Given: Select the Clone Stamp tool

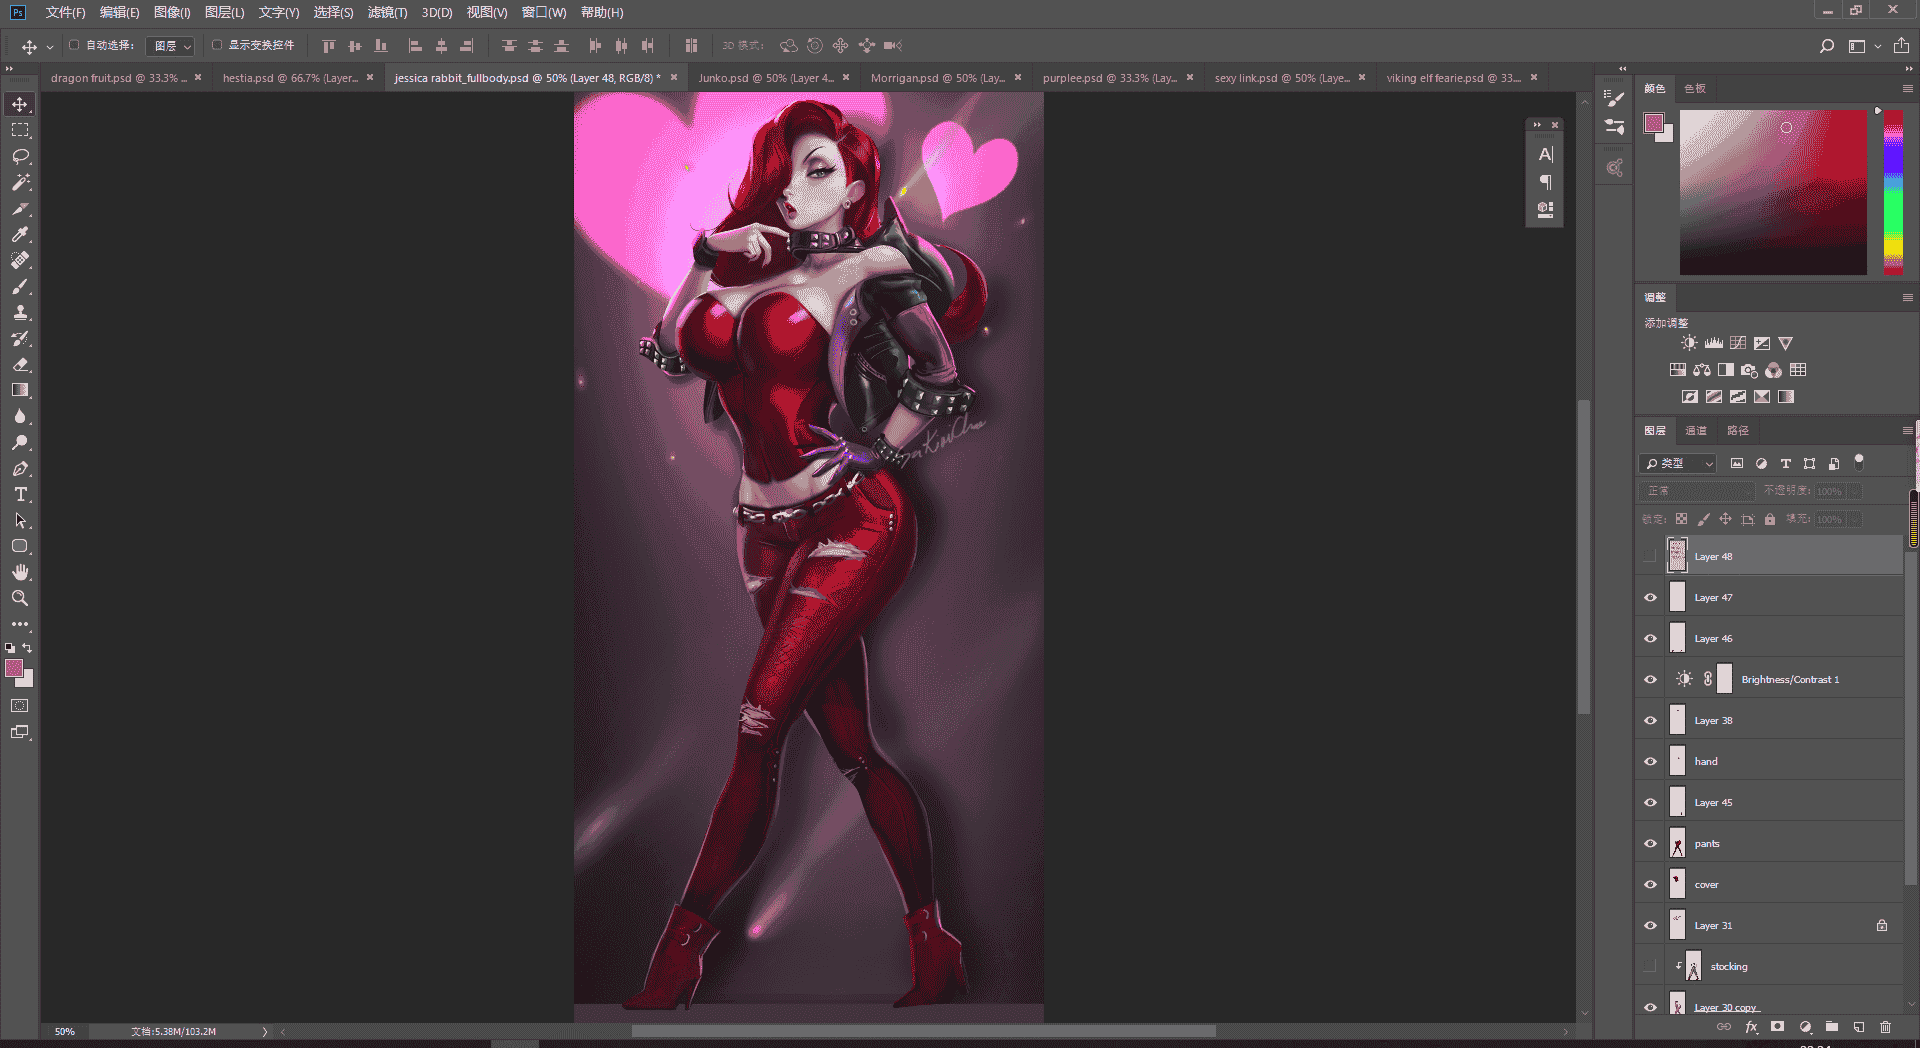Looking at the screenshot, I should point(20,313).
